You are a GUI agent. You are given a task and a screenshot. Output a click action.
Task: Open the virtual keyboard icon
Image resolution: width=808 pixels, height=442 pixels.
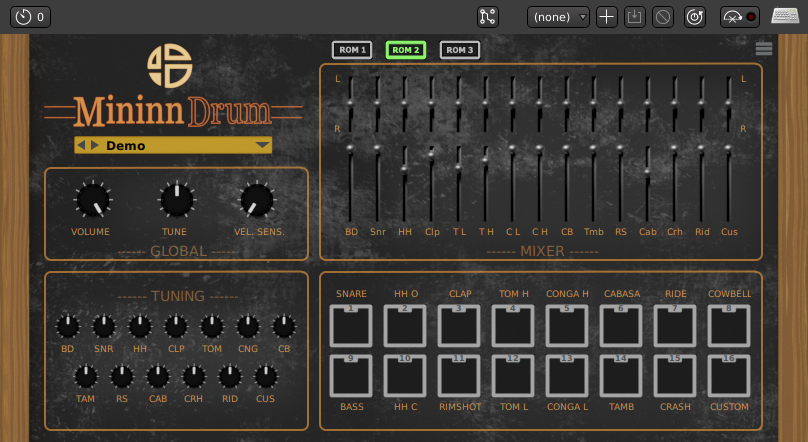[x=784, y=17]
